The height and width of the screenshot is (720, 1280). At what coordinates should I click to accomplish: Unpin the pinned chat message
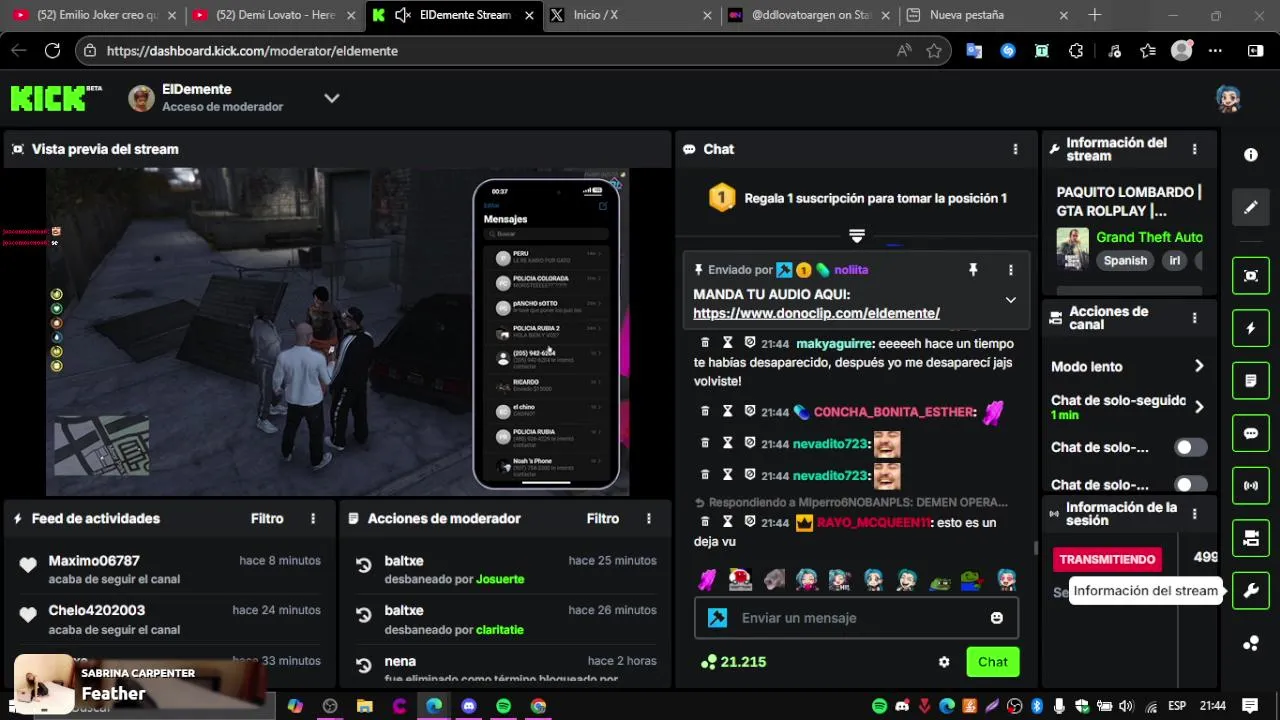[x=973, y=270]
